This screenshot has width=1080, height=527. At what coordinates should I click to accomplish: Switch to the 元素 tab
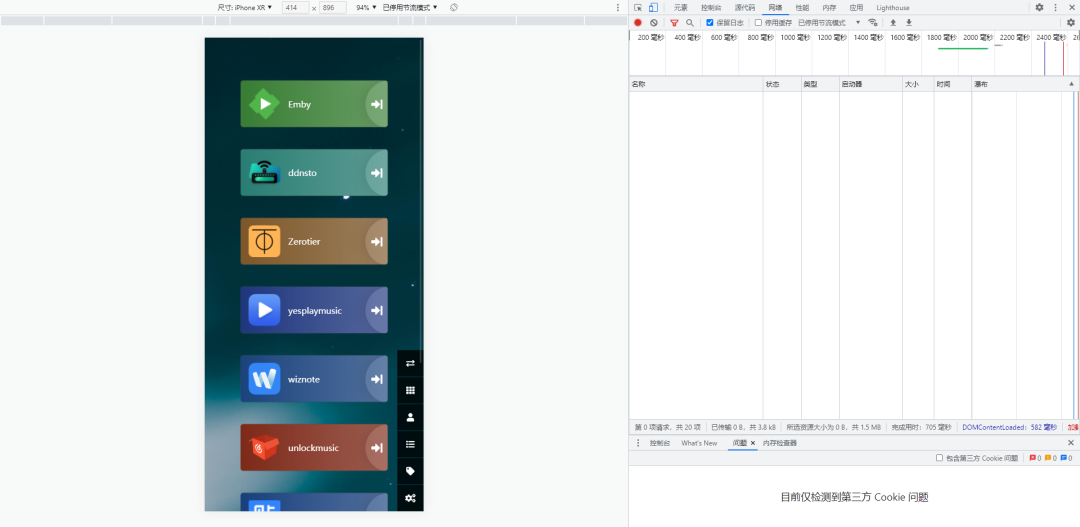coord(681,8)
